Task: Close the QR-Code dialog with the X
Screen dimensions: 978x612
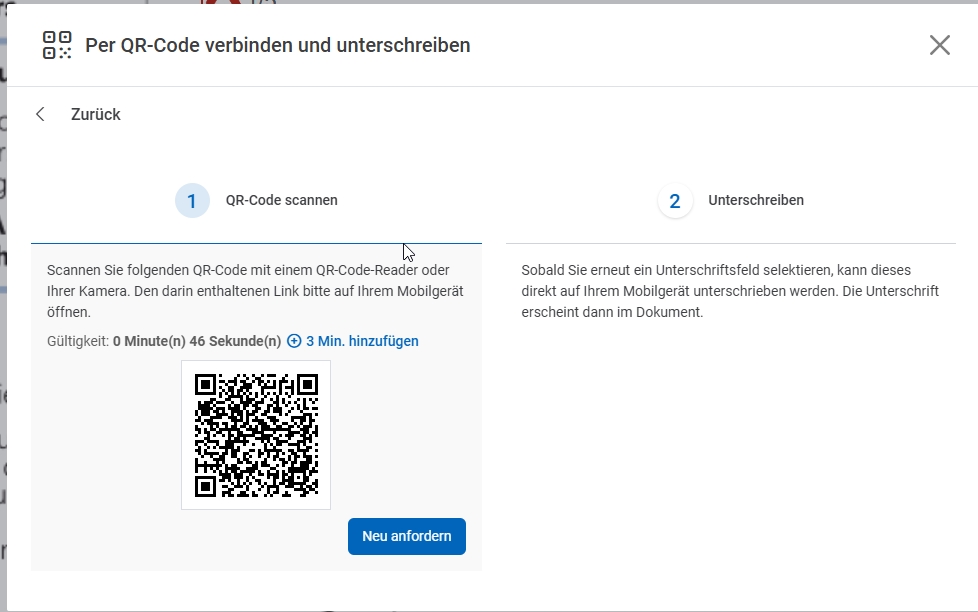Action: point(939,45)
